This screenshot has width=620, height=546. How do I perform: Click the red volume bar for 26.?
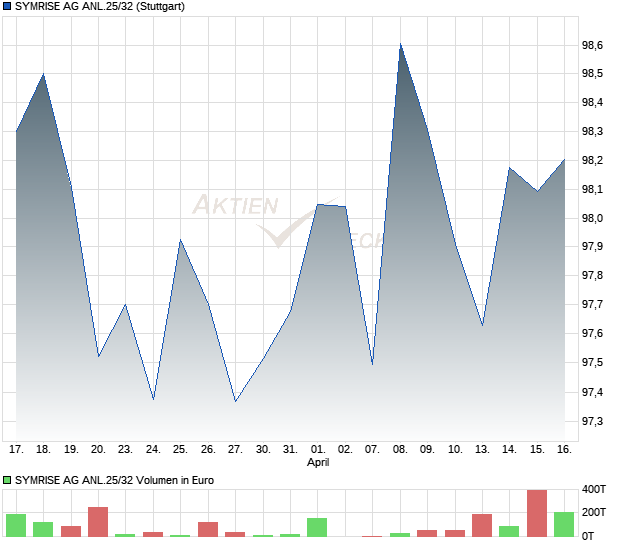click(208, 529)
